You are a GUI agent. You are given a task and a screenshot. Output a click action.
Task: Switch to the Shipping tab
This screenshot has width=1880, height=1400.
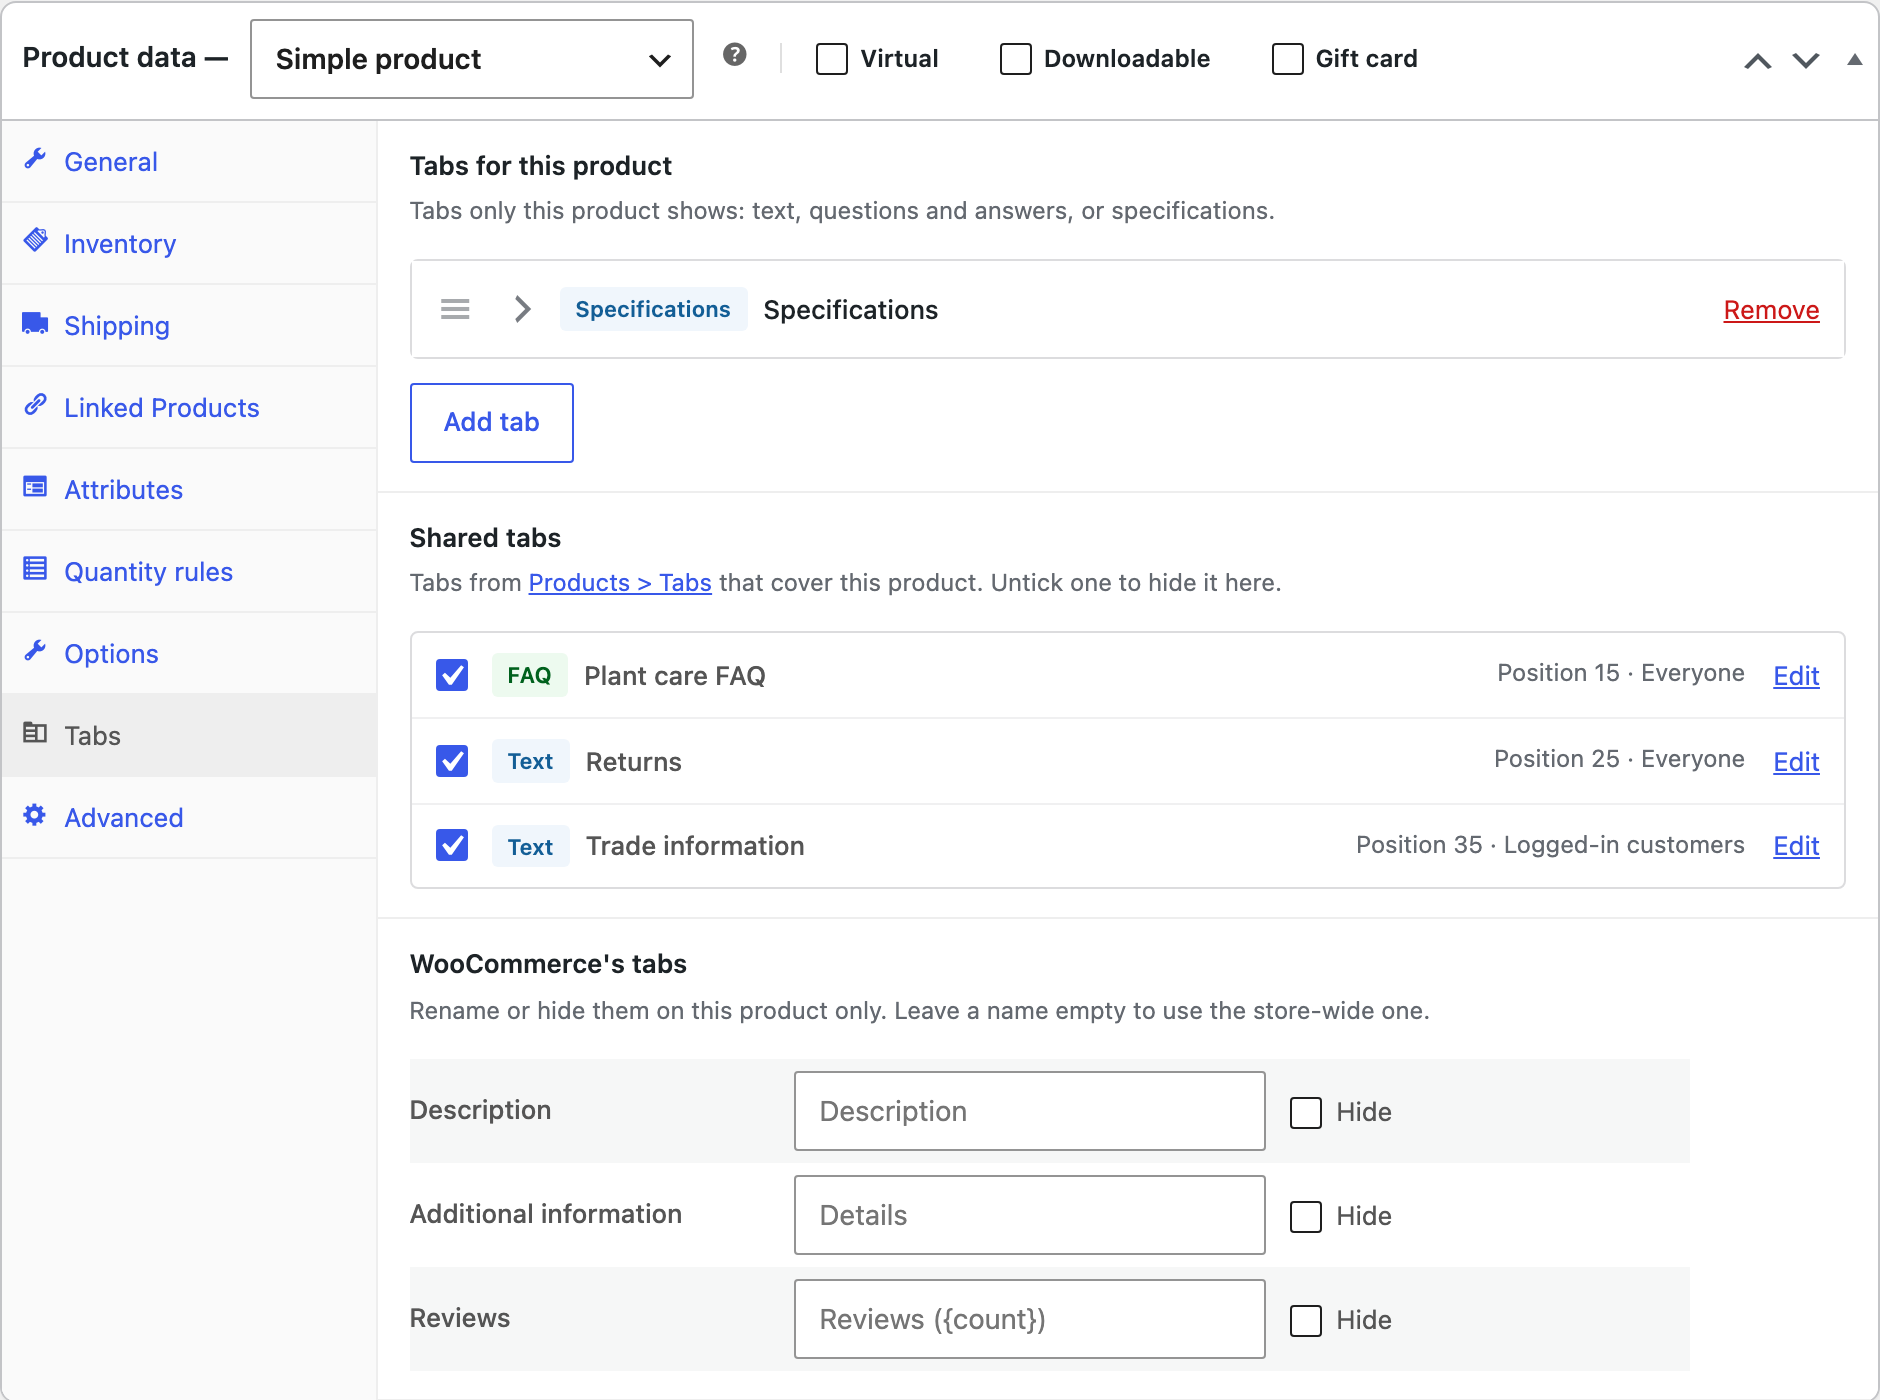[190, 326]
